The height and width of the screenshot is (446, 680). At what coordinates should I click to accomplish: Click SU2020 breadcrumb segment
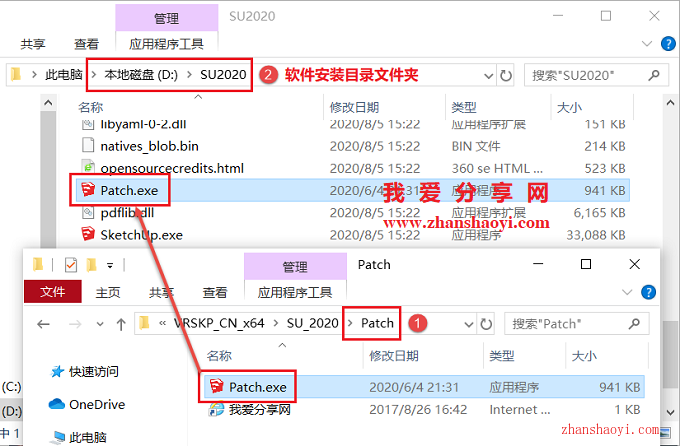pos(223,75)
